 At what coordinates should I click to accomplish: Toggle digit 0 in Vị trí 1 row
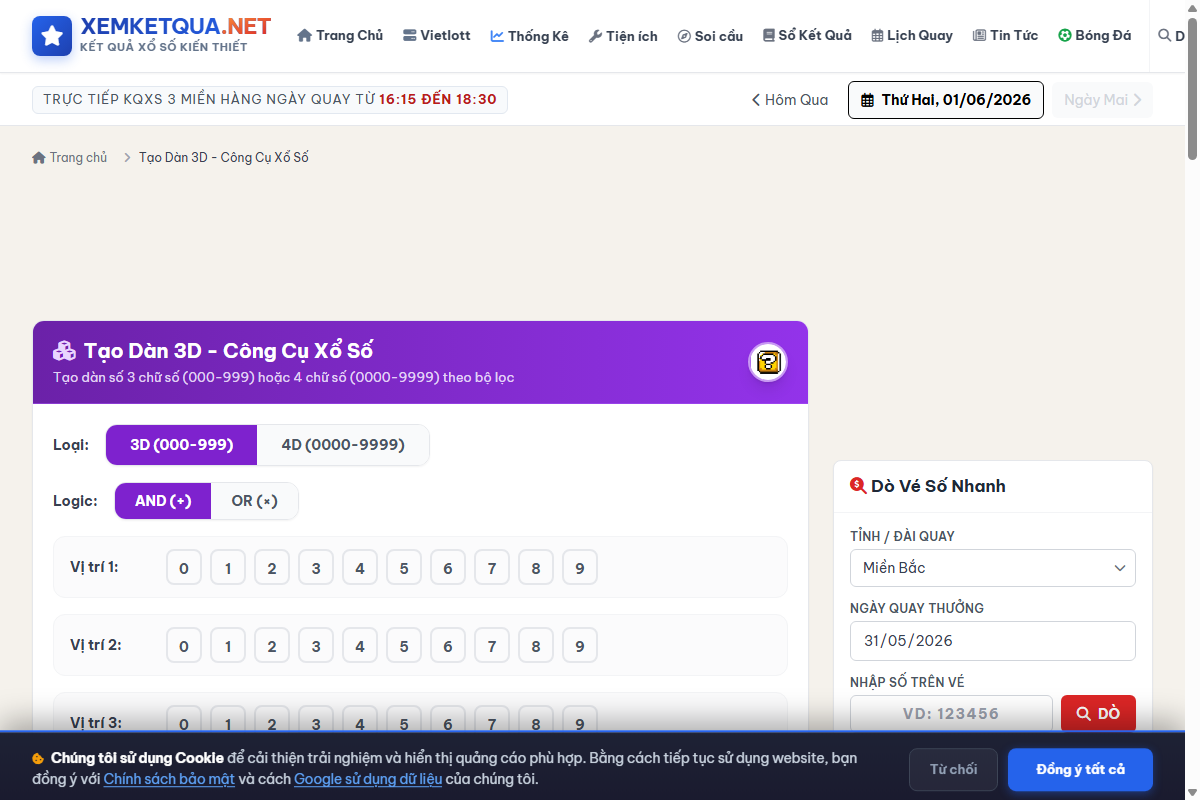(x=184, y=568)
